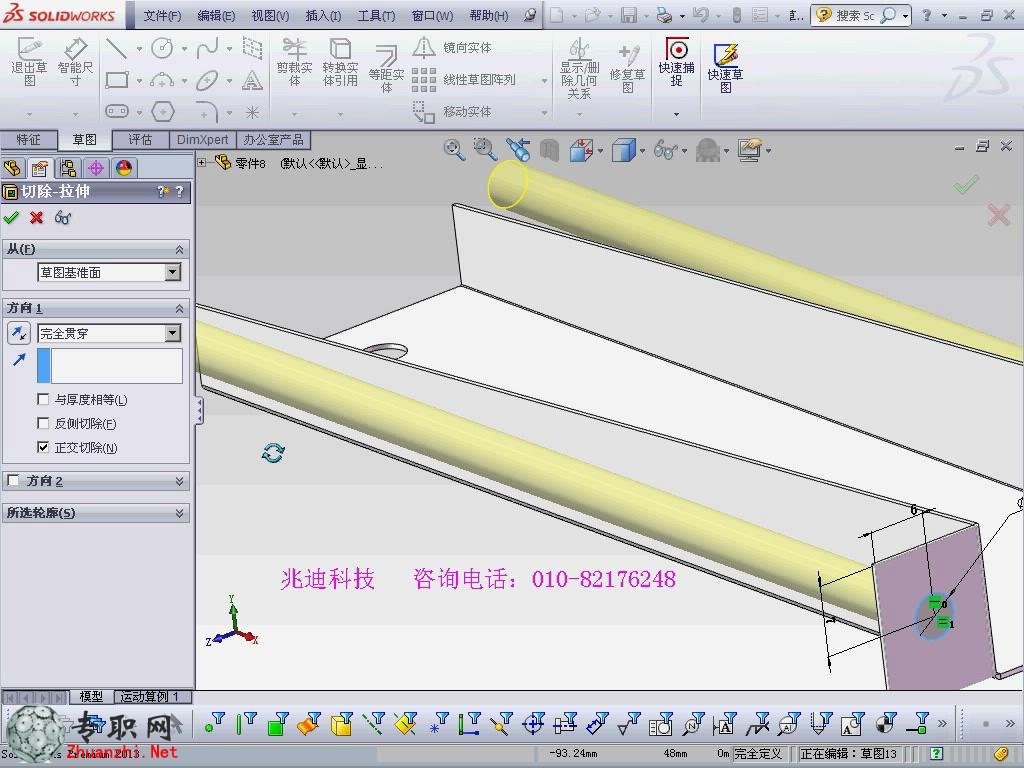Open the 文件(F) menu
The height and width of the screenshot is (768, 1024).
[x=162, y=15]
